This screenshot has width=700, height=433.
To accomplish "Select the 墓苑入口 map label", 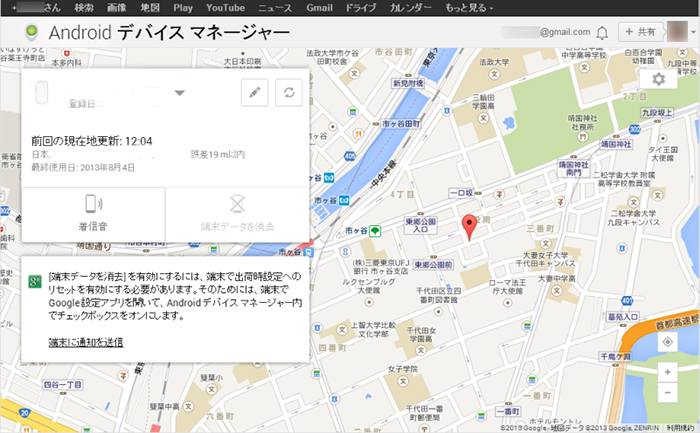I will (622, 317).
